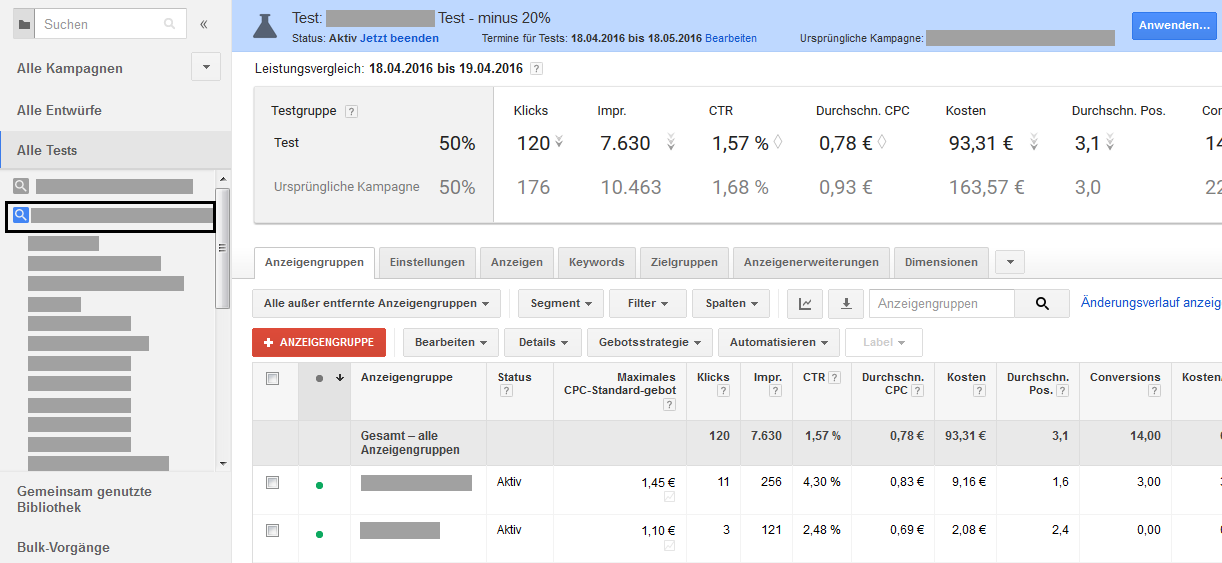
Task: Click the search magnifier button for Anzeigengruppen
Action: pos(1042,304)
